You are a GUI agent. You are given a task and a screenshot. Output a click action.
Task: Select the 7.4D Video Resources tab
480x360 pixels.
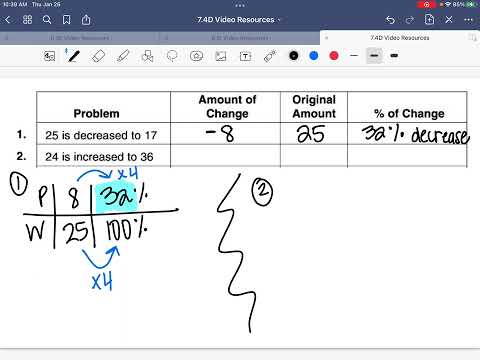point(400,38)
